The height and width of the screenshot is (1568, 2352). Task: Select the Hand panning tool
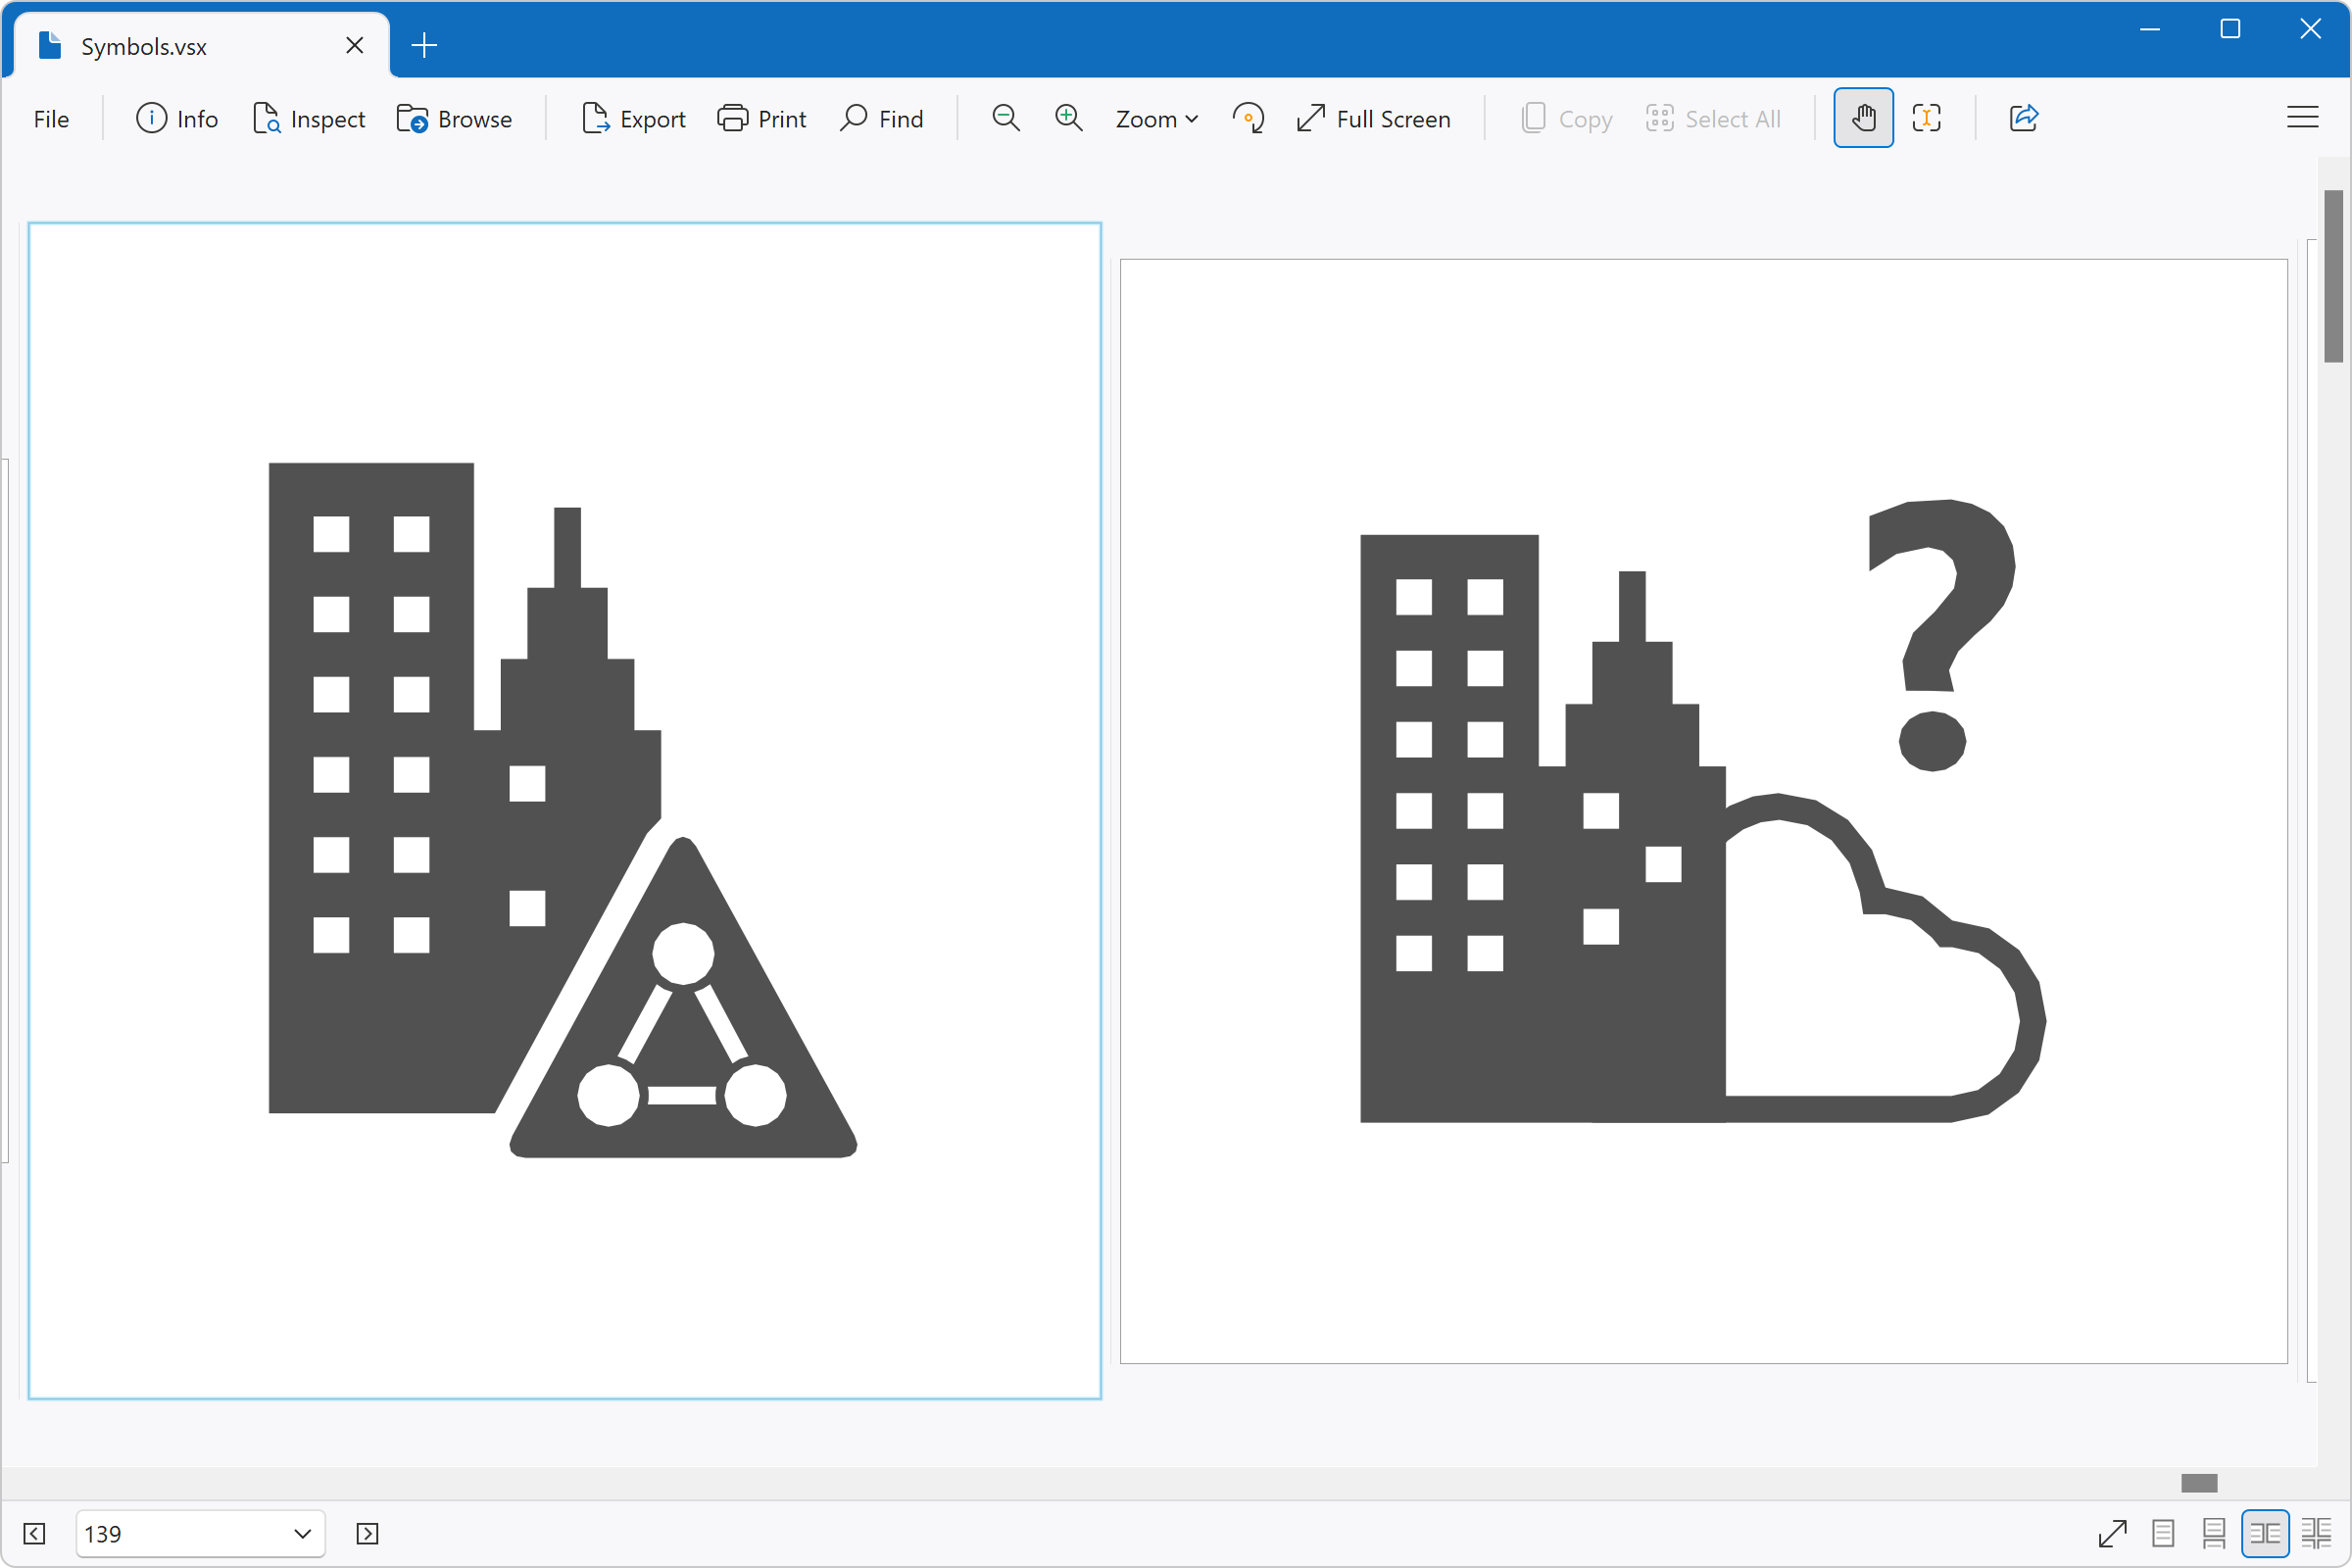click(1863, 117)
